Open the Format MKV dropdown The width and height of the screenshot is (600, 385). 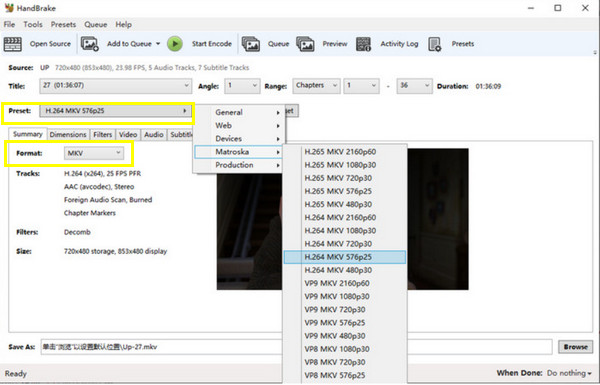point(94,153)
